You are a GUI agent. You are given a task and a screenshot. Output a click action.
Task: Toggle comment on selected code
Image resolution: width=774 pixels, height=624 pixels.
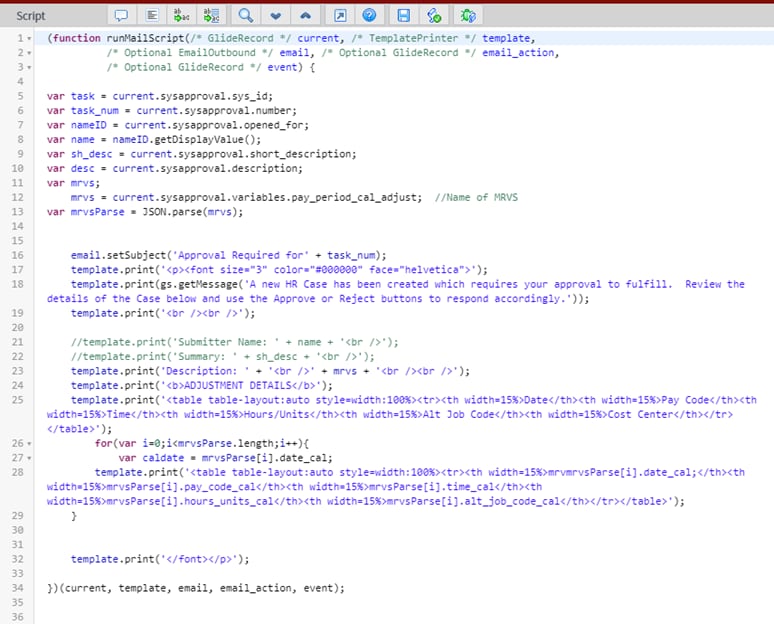tap(121, 15)
